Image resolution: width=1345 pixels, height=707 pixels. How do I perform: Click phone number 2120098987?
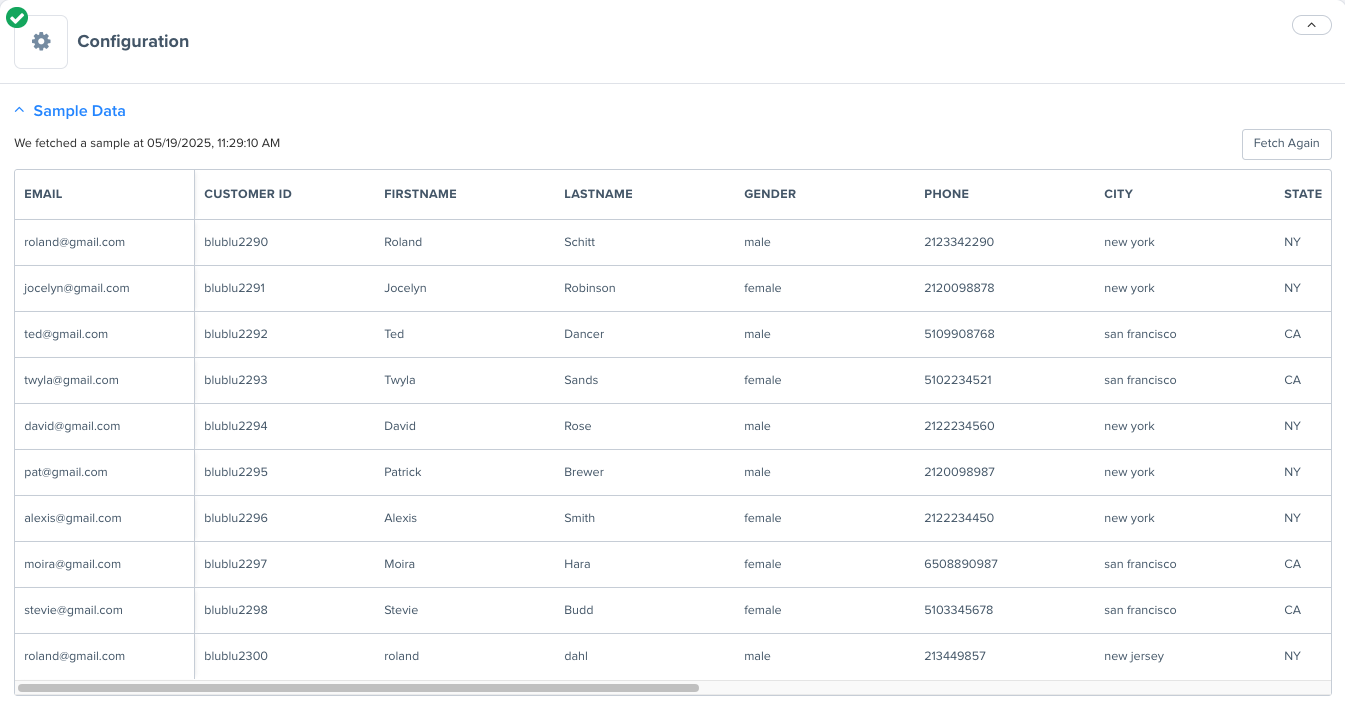coord(959,472)
